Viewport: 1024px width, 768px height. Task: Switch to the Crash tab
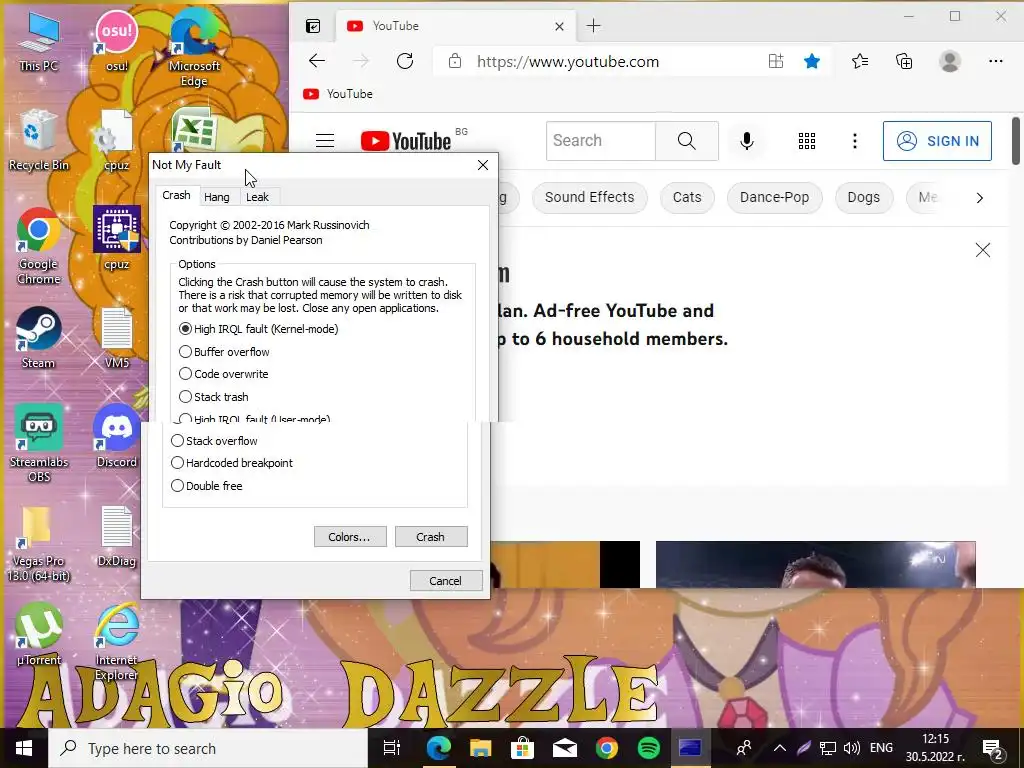click(176, 195)
